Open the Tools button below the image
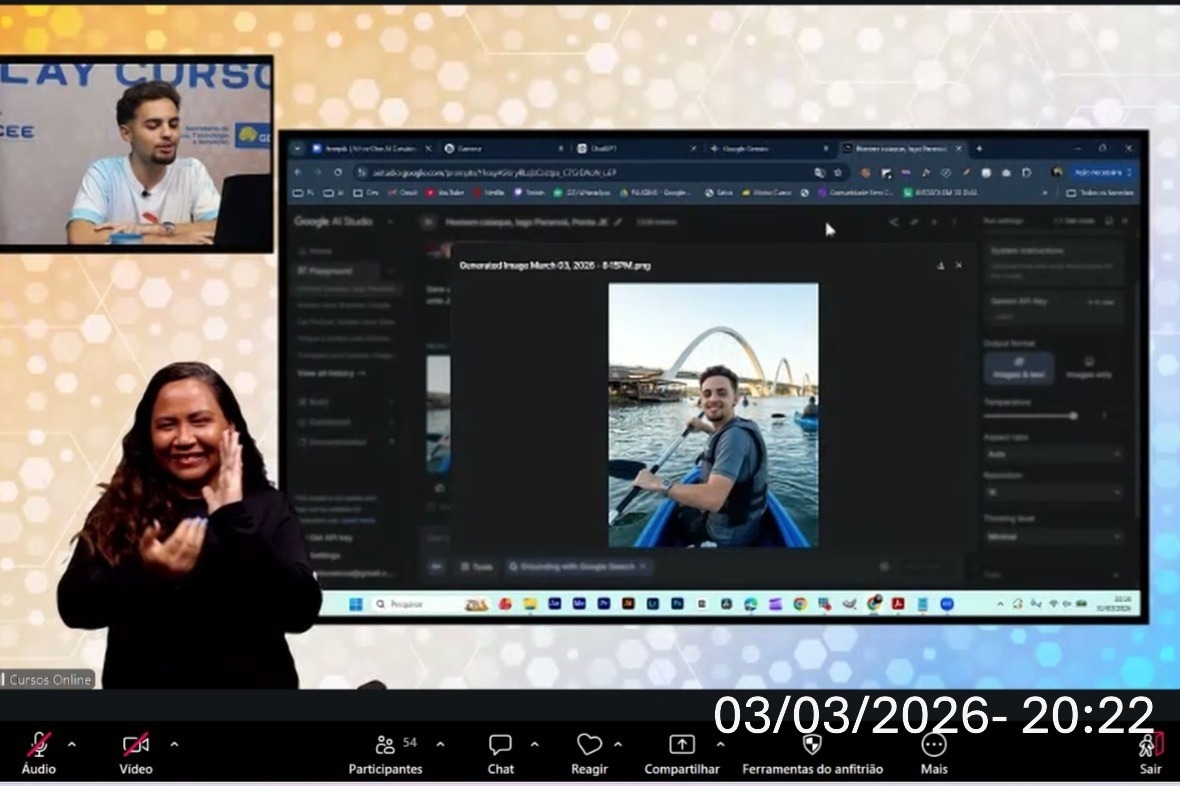The height and width of the screenshot is (786, 1180). (x=477, y=566)
